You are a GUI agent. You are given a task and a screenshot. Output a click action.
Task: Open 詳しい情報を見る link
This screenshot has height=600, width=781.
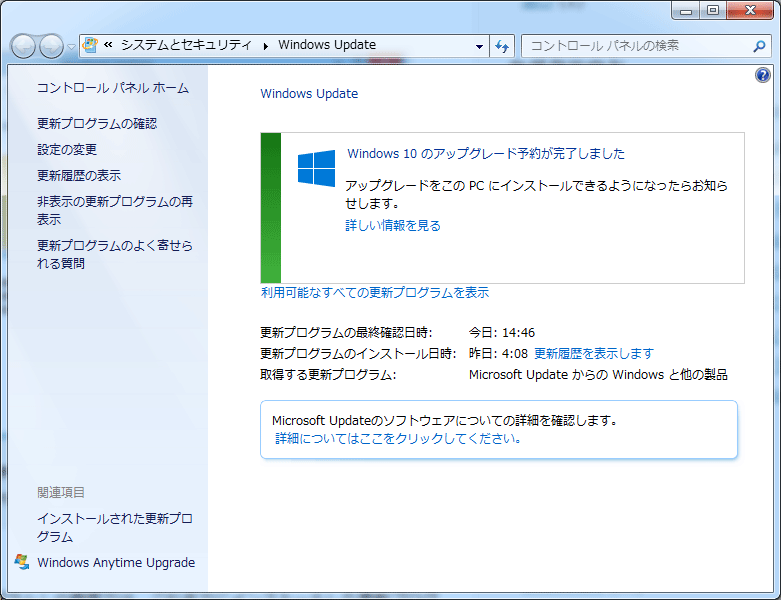click(x=393, y=226)
